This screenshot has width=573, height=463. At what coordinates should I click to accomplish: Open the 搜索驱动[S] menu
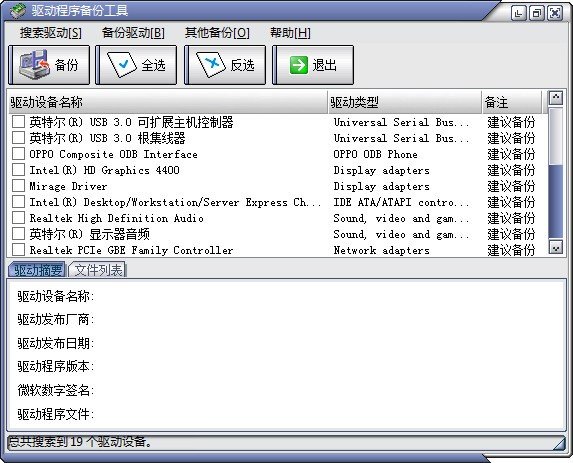coord(51,33)
